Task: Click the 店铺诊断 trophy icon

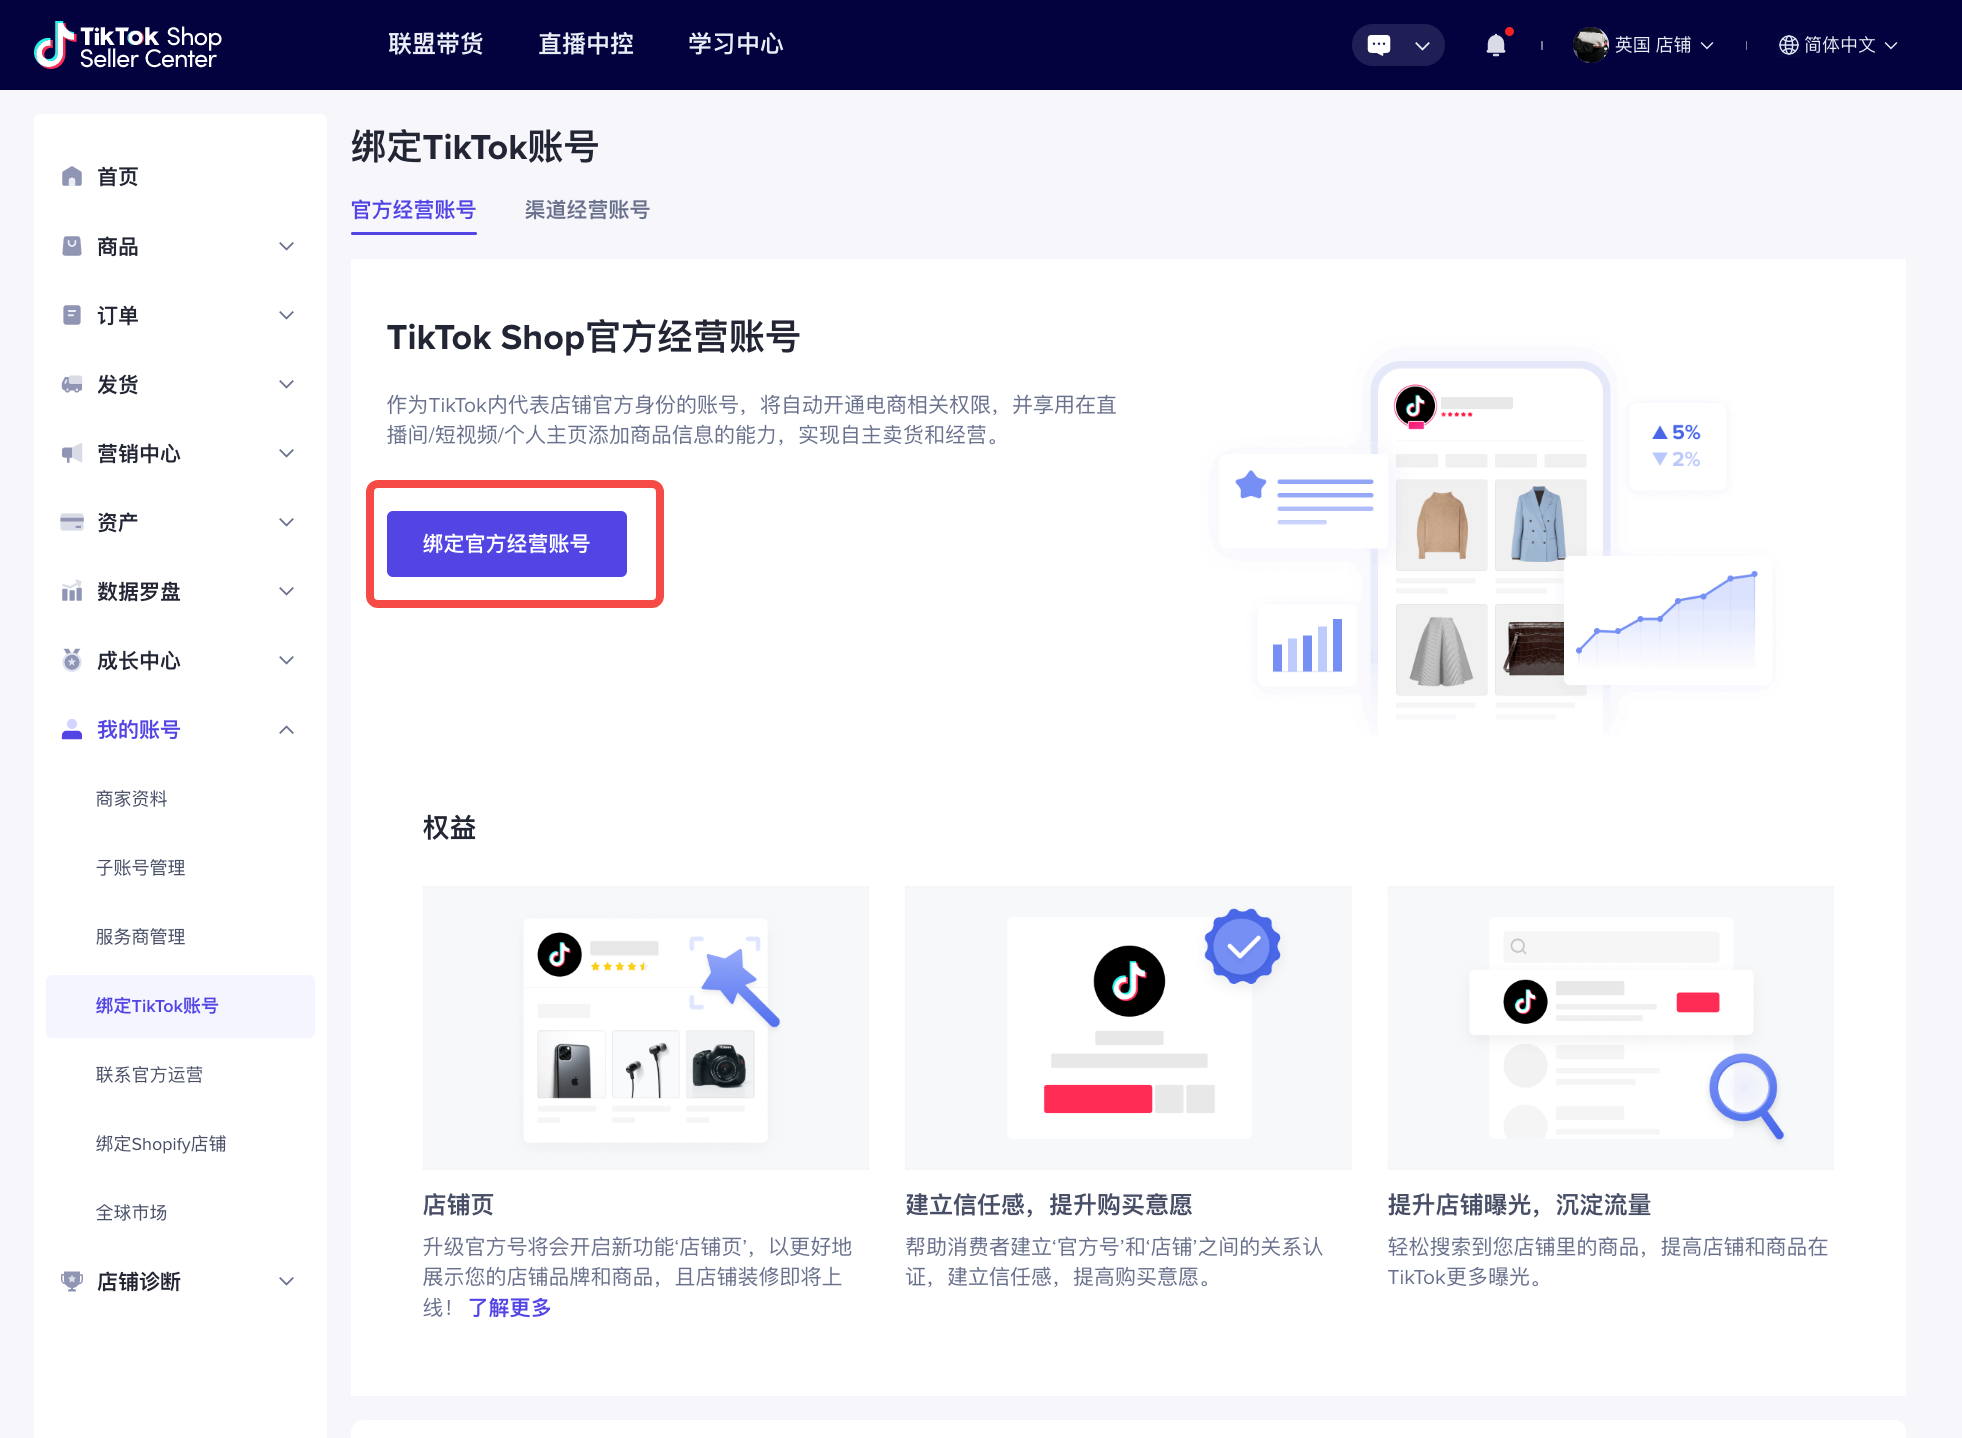Action: coord(72,1281)
